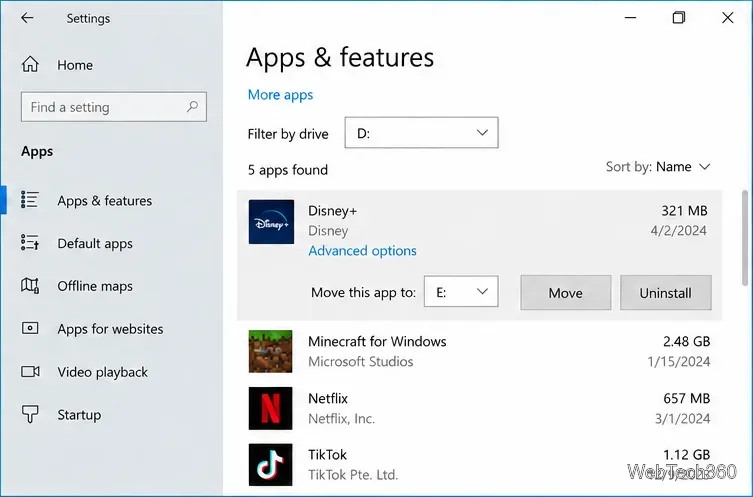This screenshot has height=497, width=753.
Task: Click the 321 MB size of Disney+
Action: coord(684,211)
